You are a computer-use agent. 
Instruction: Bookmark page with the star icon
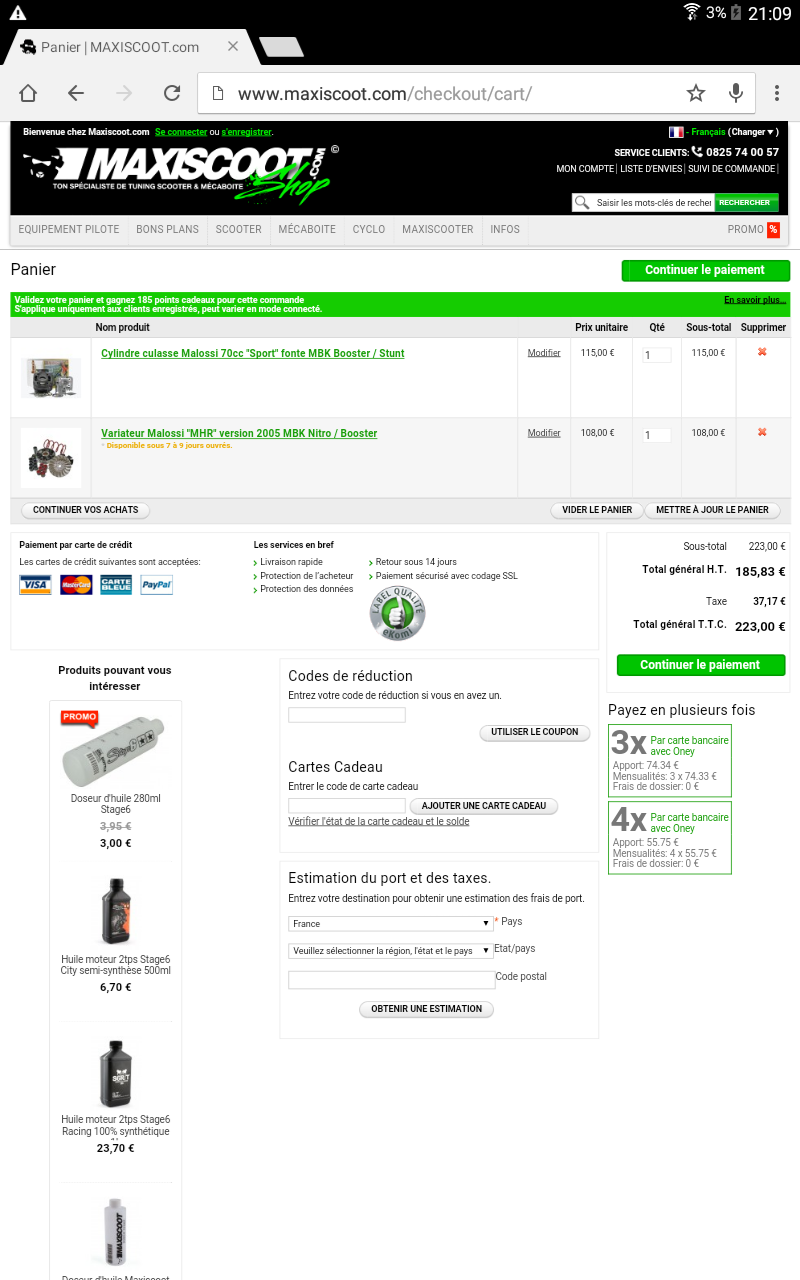(696, 93)
